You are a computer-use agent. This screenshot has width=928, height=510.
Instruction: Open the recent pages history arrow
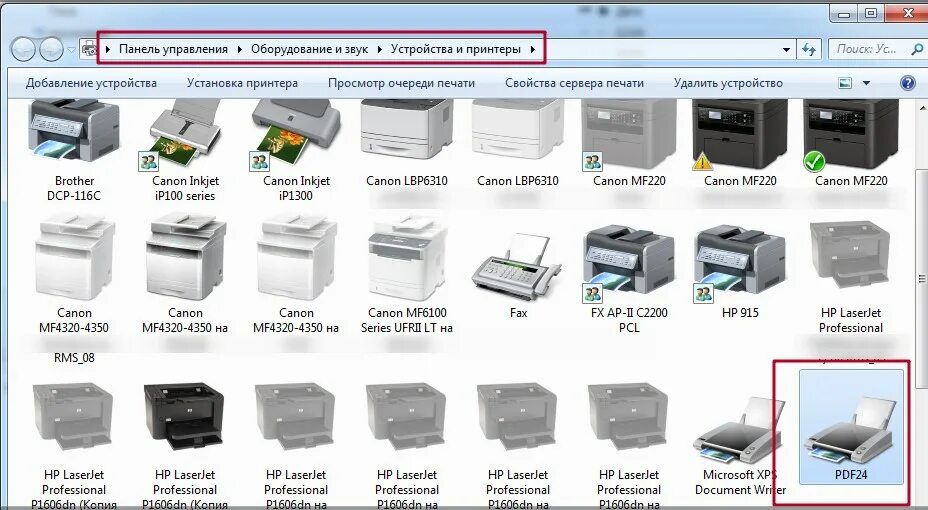(71, 50)
